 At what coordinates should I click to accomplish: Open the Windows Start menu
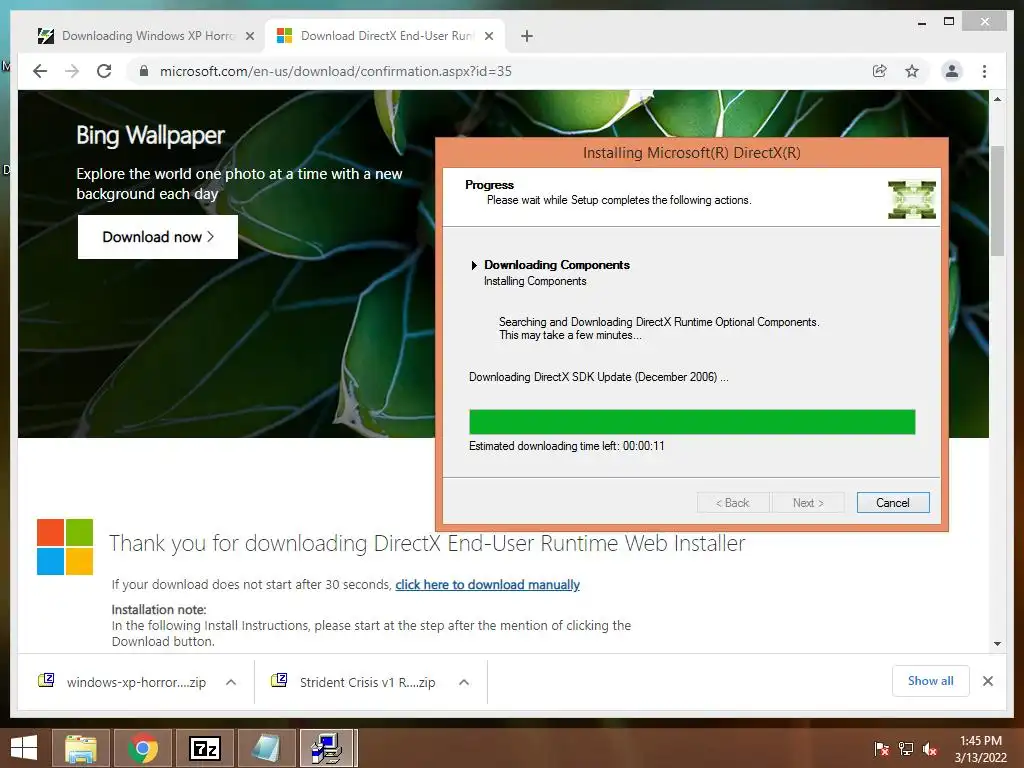[24, 748]
